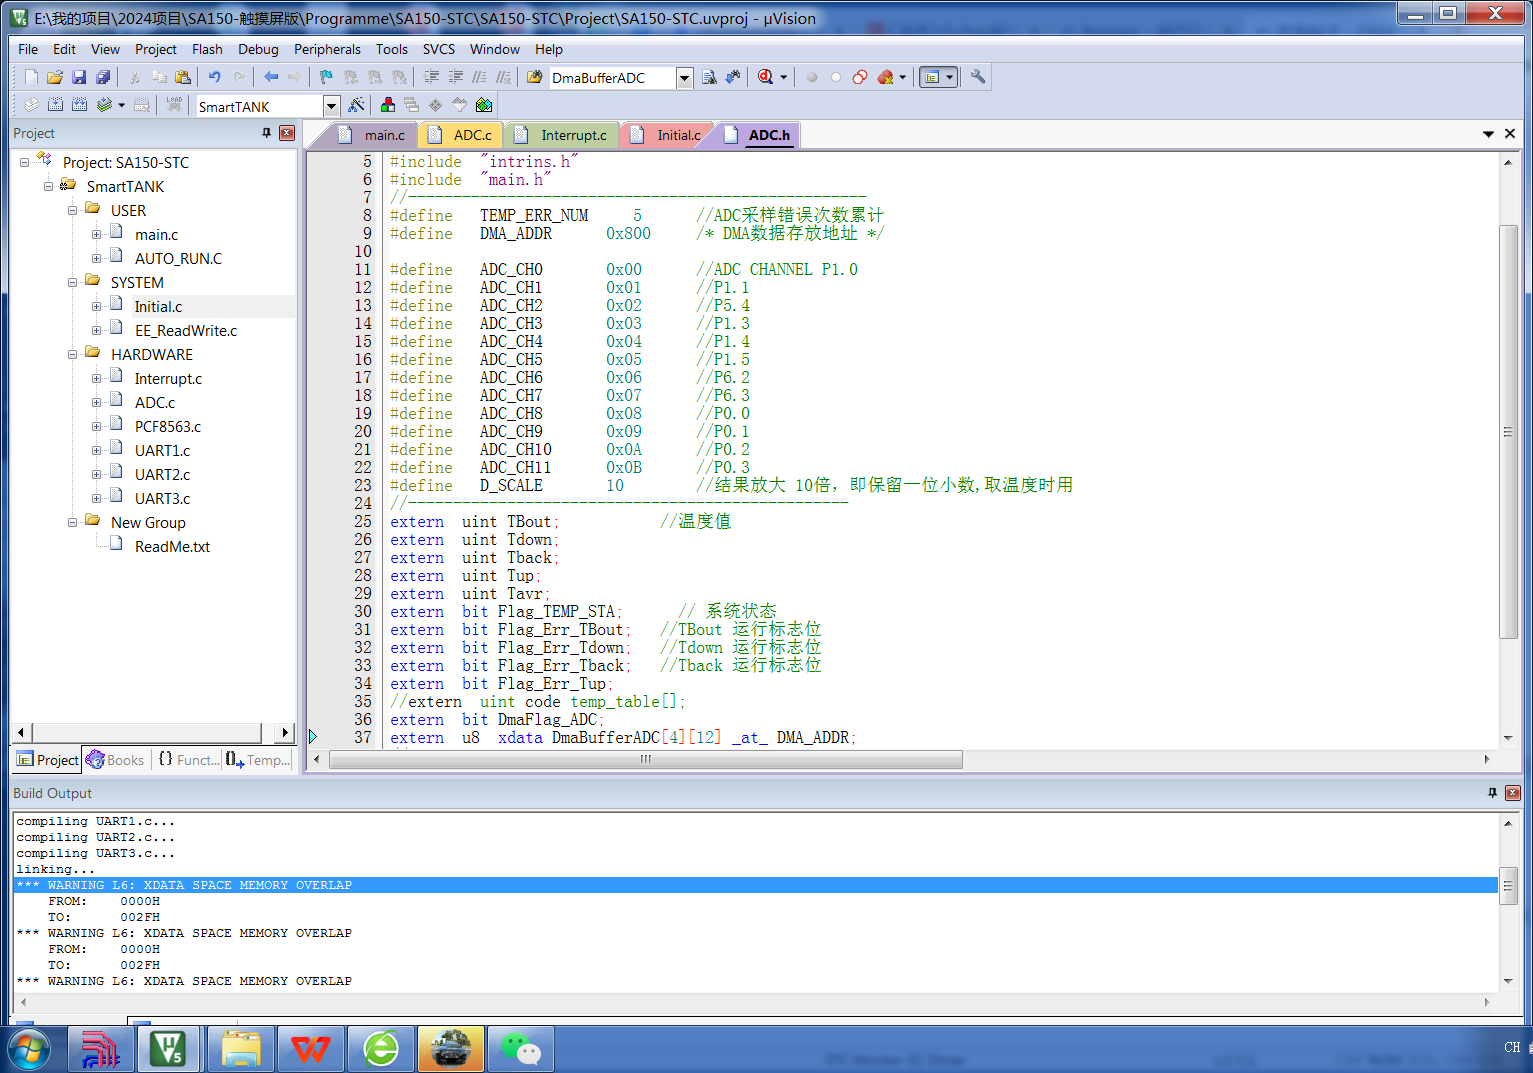Select ReadMe.txt in project tree
Viewport: 1533px width, 1073px height.
pos(172,547)
